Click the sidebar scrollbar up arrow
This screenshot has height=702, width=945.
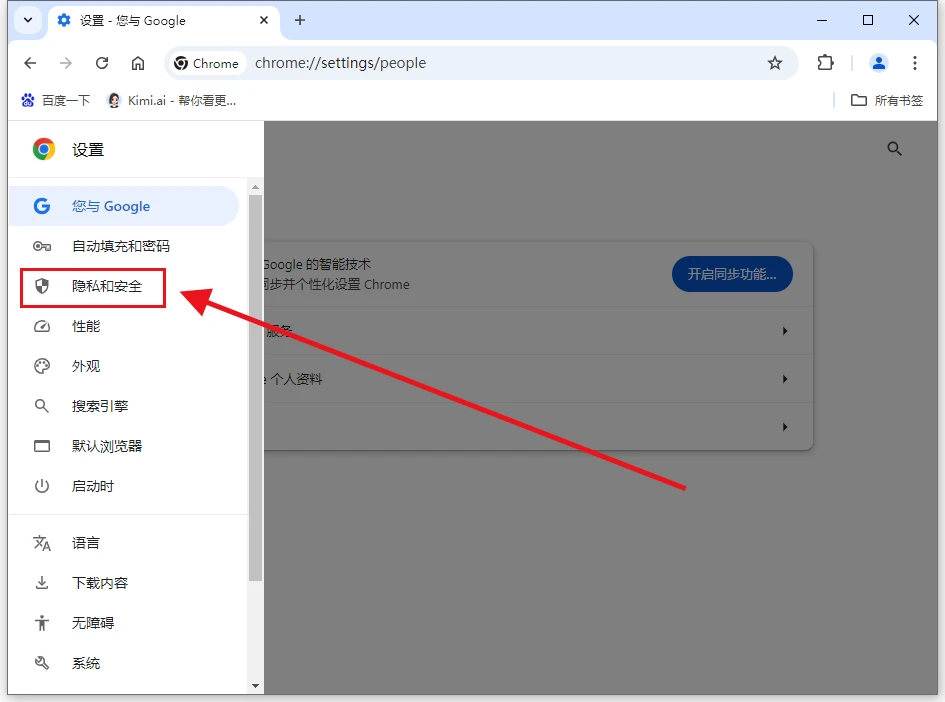tap(256, 187)
